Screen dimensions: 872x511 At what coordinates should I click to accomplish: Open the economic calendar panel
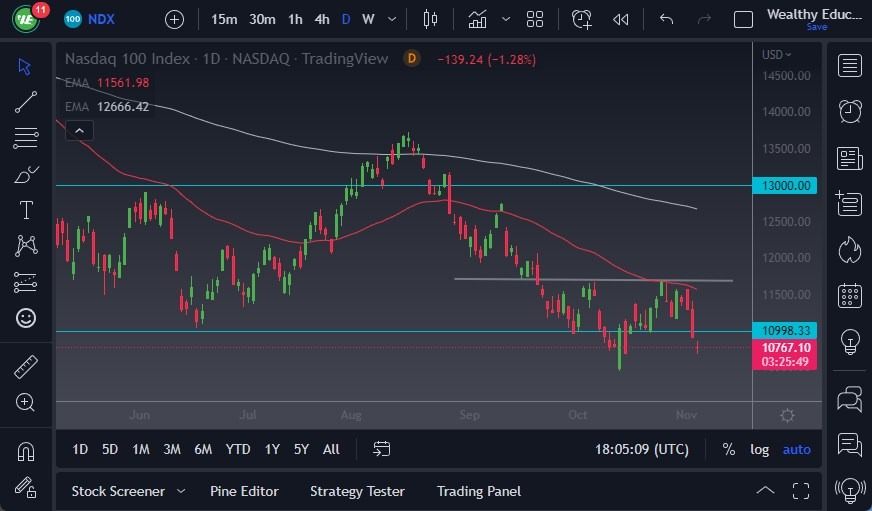[850, 295]
